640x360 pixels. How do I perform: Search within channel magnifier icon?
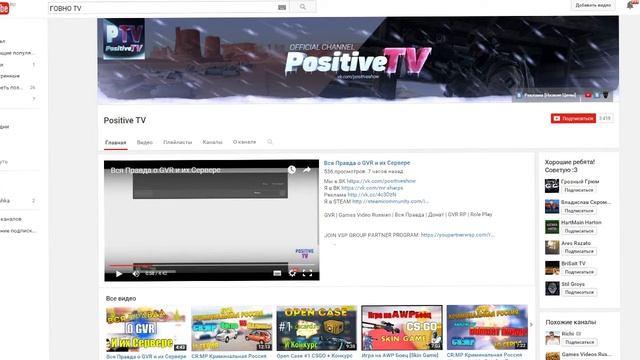270,142
